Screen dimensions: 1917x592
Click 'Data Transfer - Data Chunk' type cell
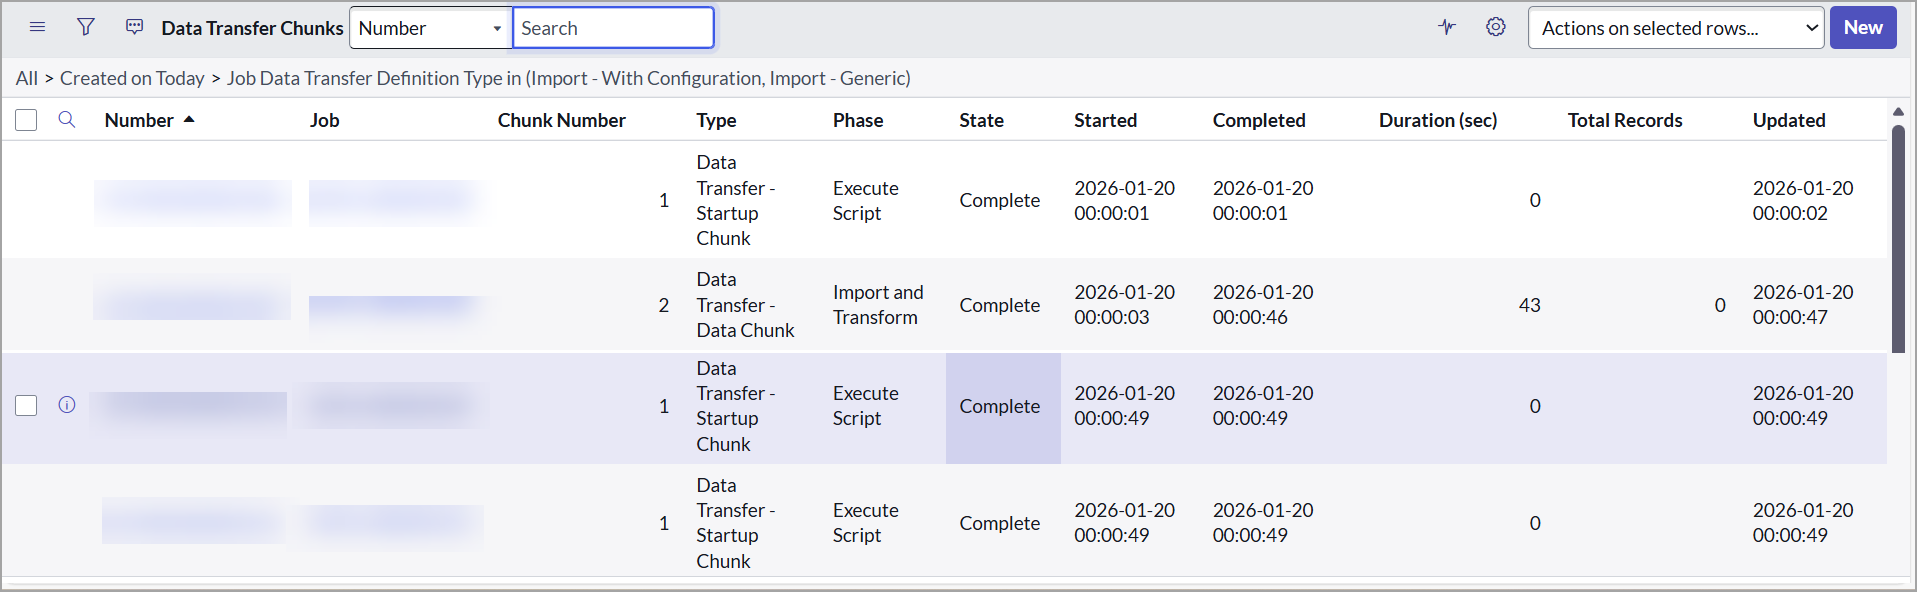(x=745, y=305)
